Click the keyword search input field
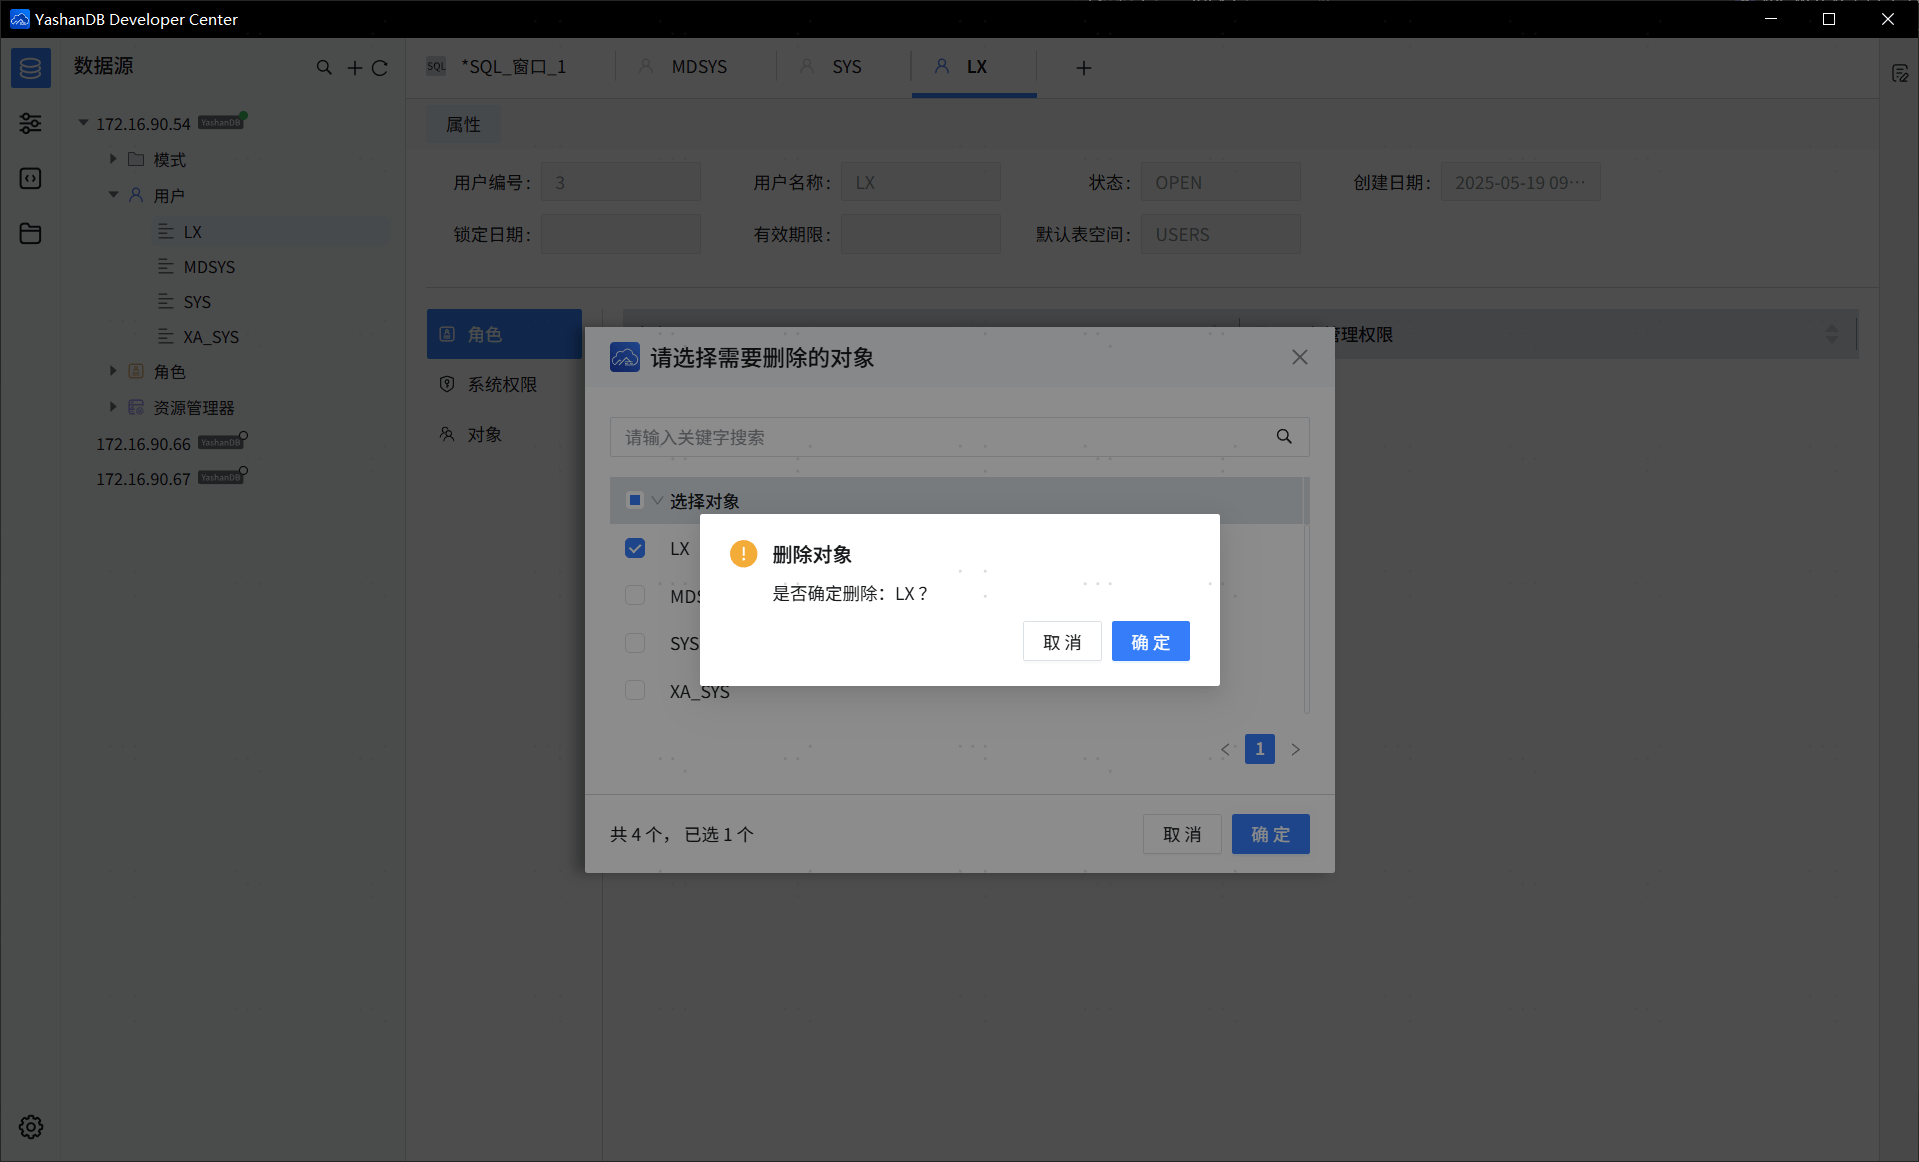Image resolution: width=1919 pixels, height=1162 pixels. (940, 437)
